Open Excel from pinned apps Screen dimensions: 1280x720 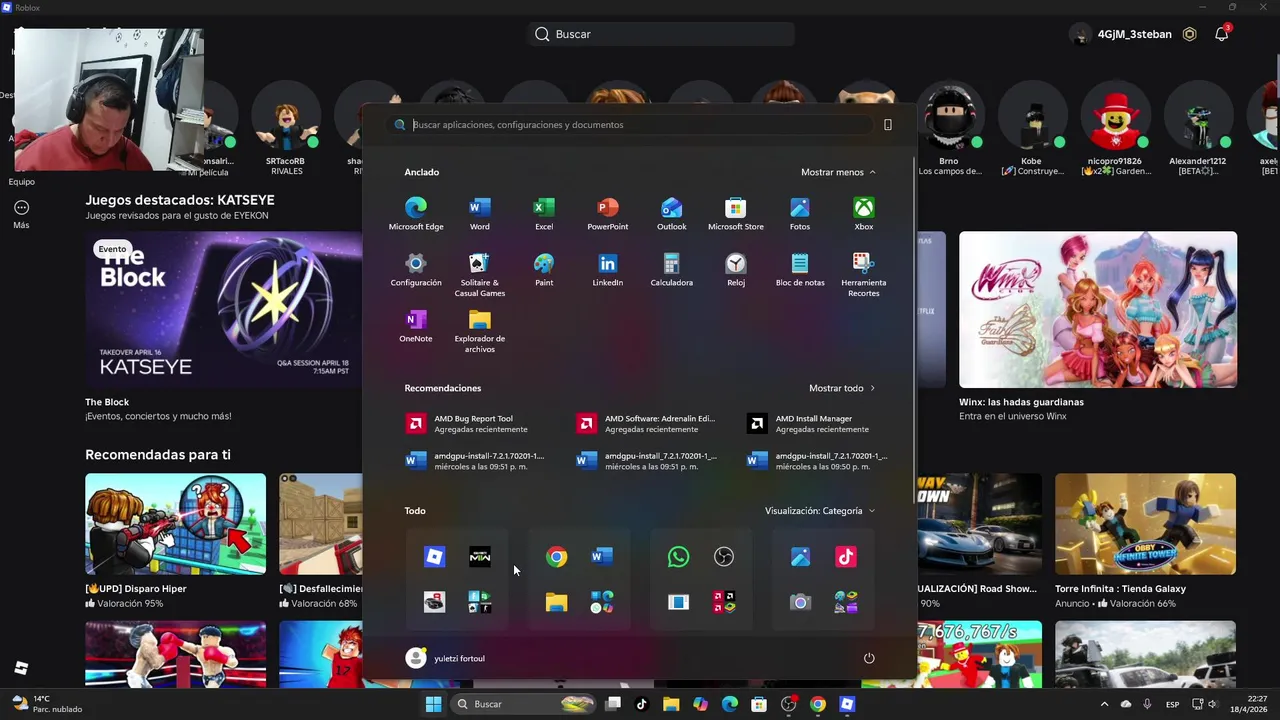[x=544, y=214]
